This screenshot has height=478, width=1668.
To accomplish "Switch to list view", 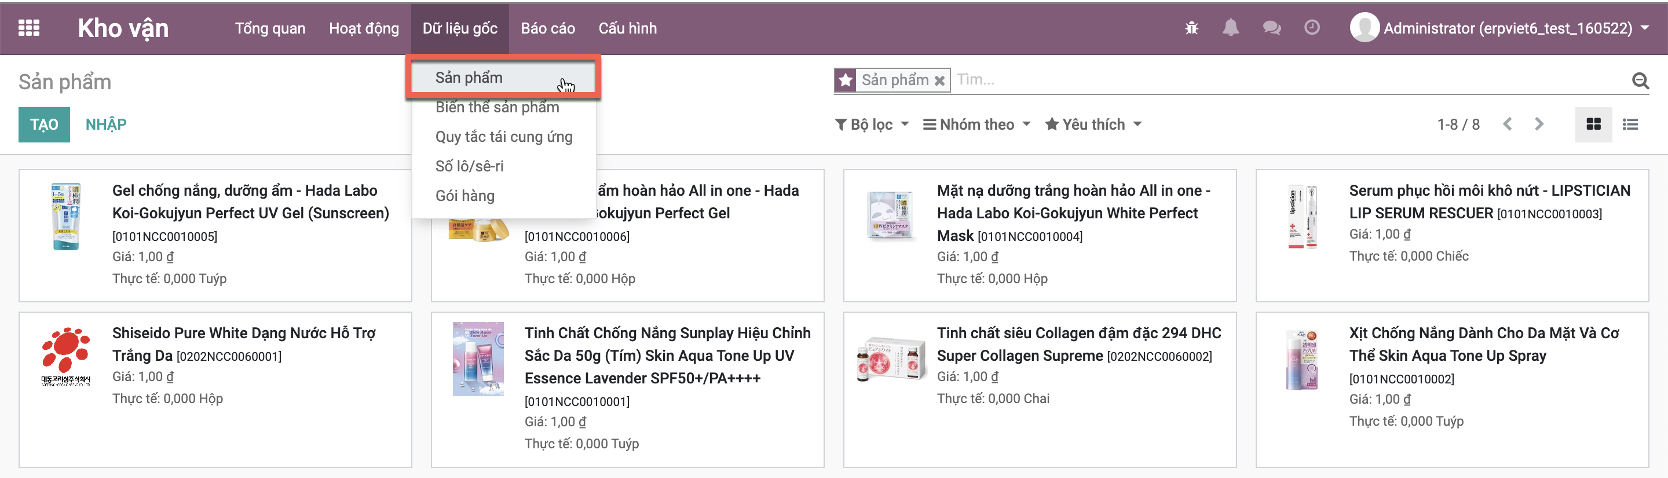I will pos(1630,124).
